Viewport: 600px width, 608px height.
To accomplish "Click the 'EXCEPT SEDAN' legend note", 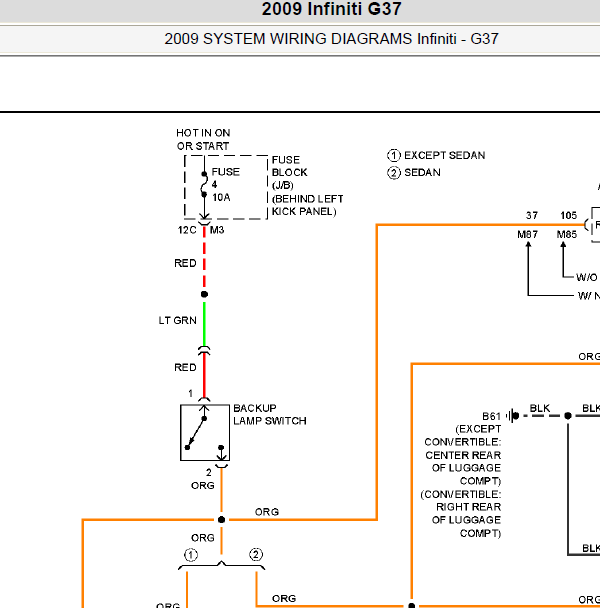I will point(444,155).
